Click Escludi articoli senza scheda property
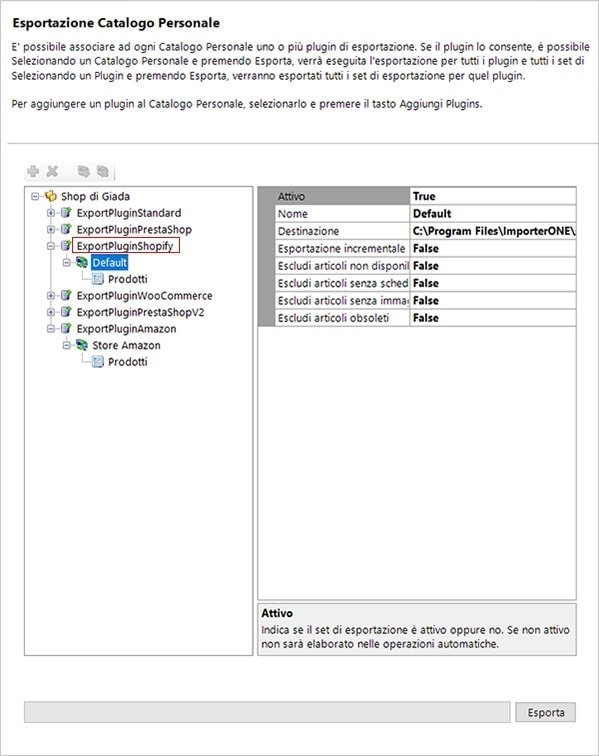The image size is (599, 756). pyautogui.click(x=342, y=283)
